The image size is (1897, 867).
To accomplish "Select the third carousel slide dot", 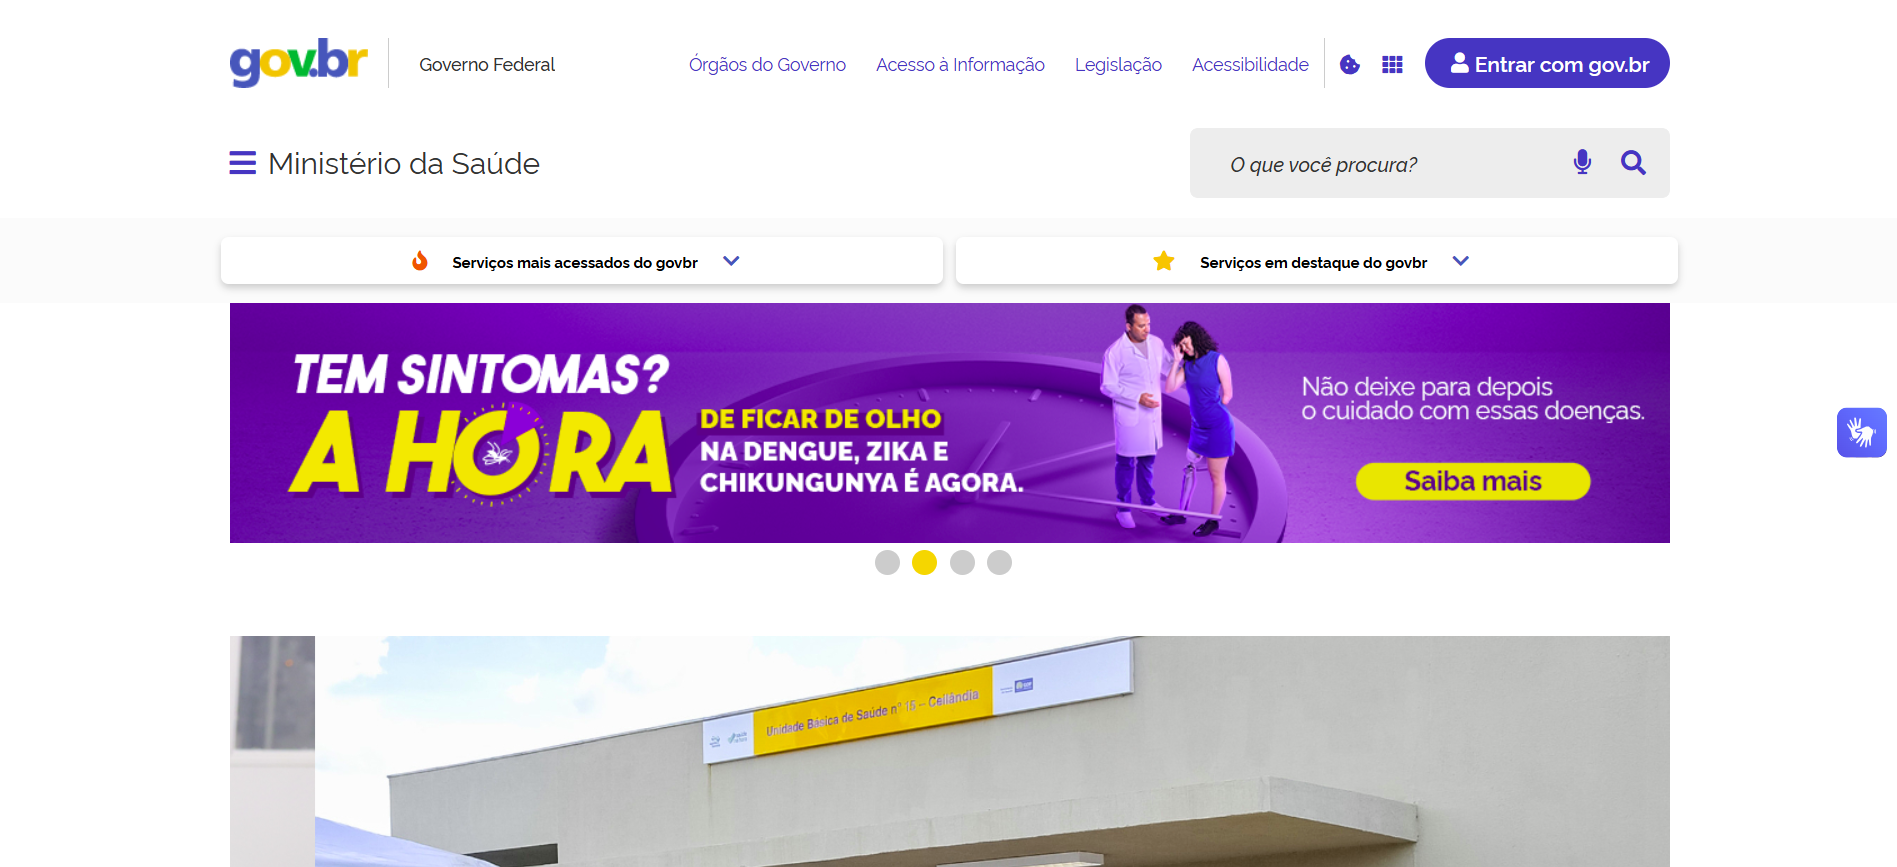I will (x=962, y=562).
